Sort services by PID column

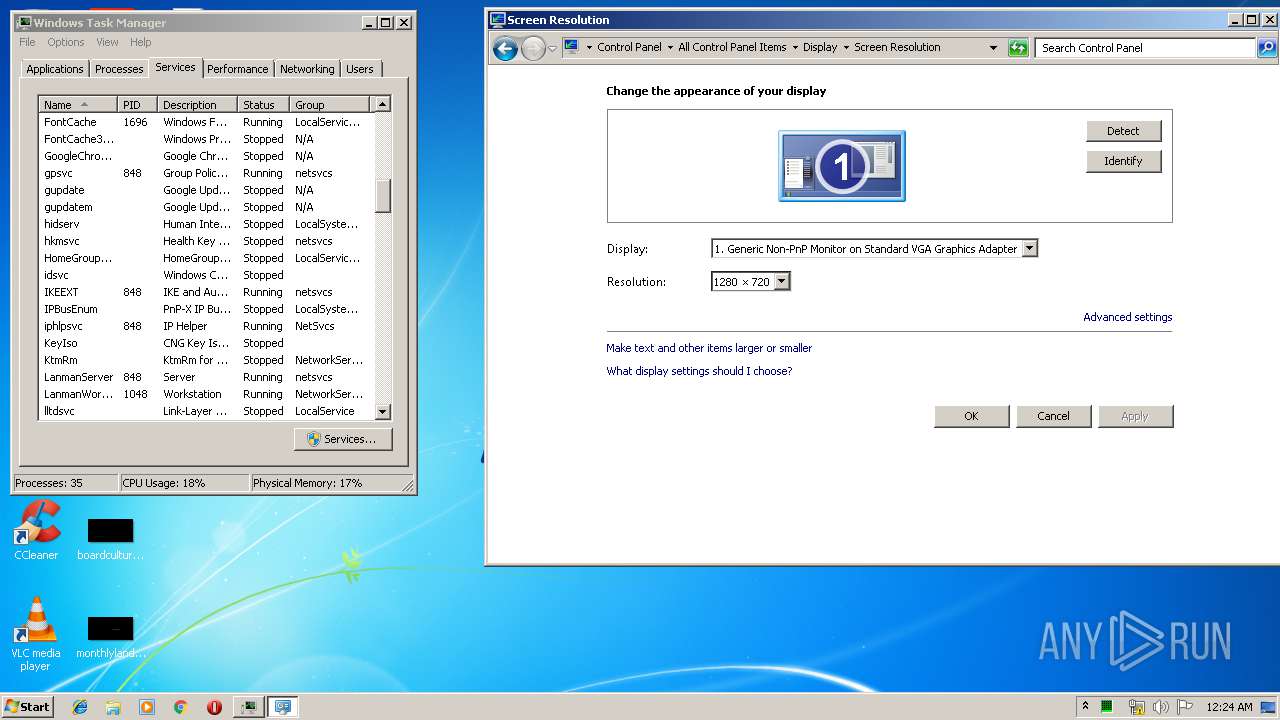[137, 105]
